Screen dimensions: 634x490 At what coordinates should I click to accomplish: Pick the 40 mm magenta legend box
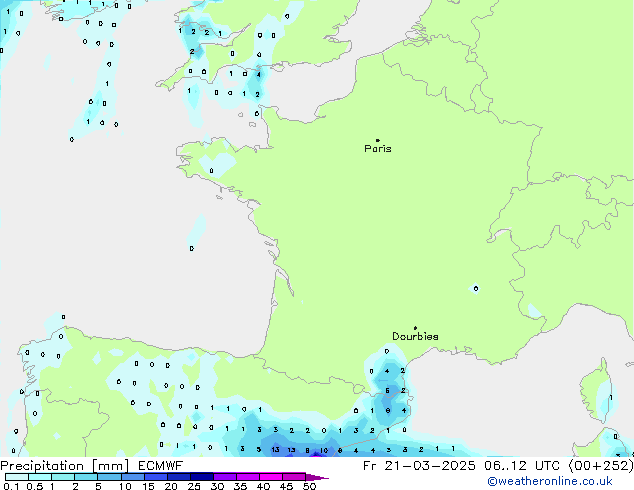271,477
